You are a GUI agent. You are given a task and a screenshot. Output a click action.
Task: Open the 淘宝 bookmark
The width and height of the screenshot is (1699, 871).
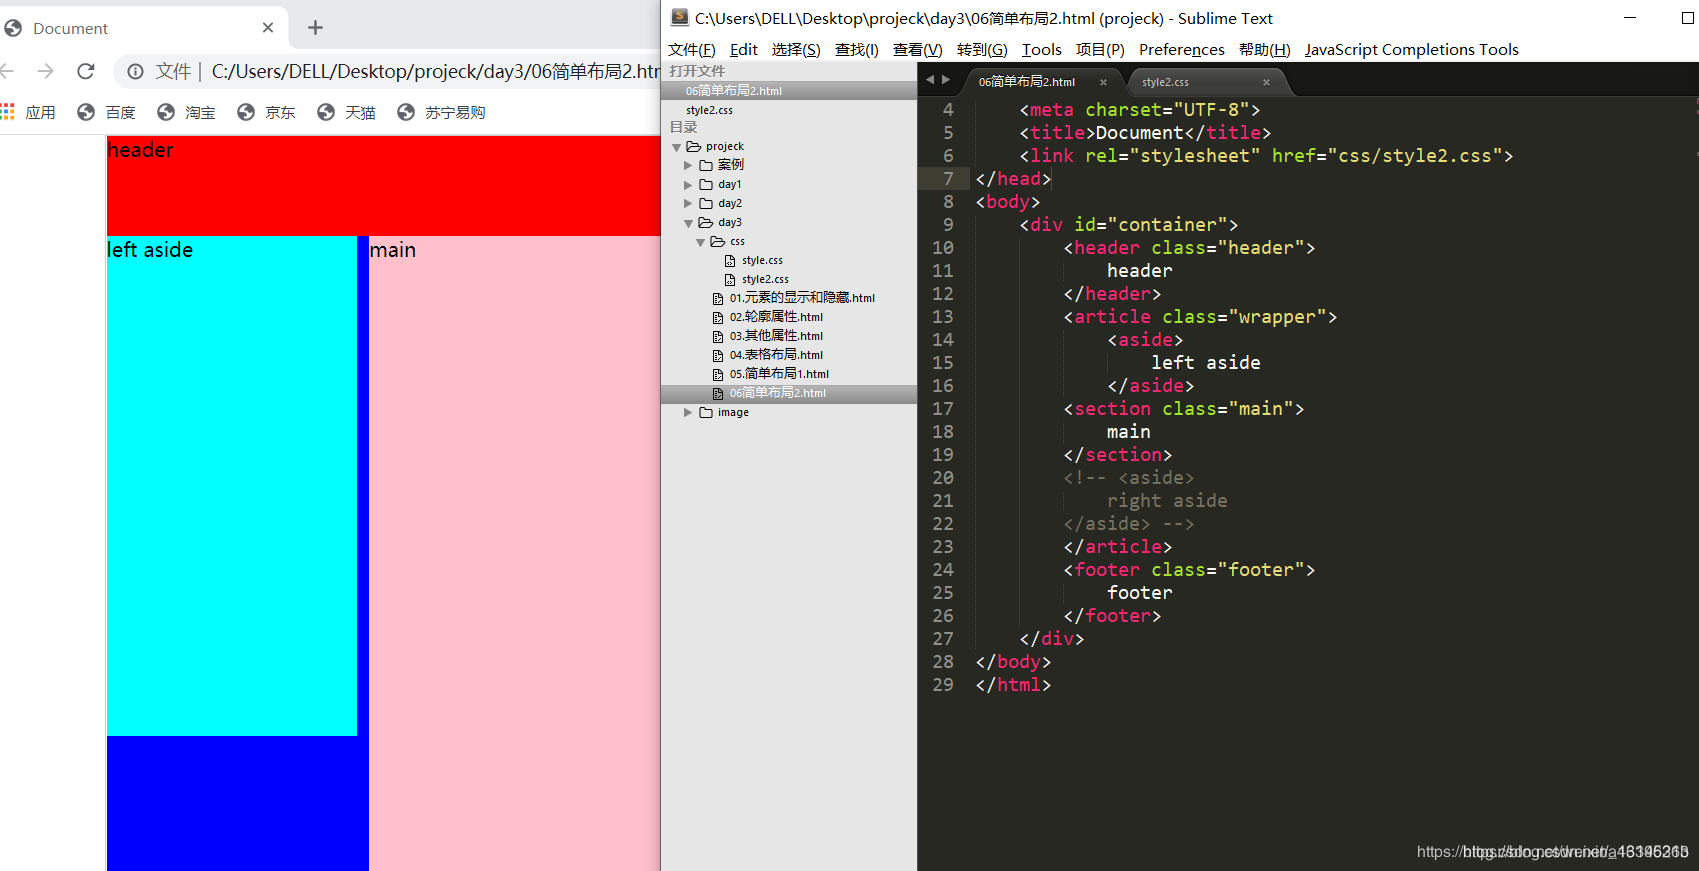[187, 112]
